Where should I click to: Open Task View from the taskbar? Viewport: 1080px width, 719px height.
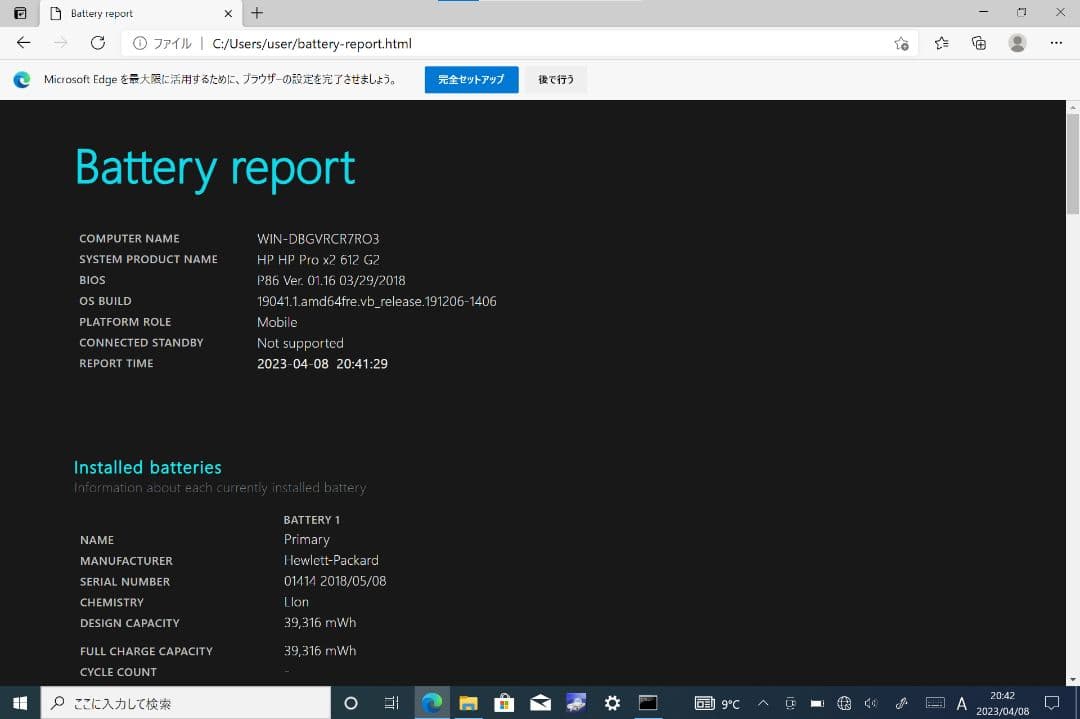pos(391,703)
